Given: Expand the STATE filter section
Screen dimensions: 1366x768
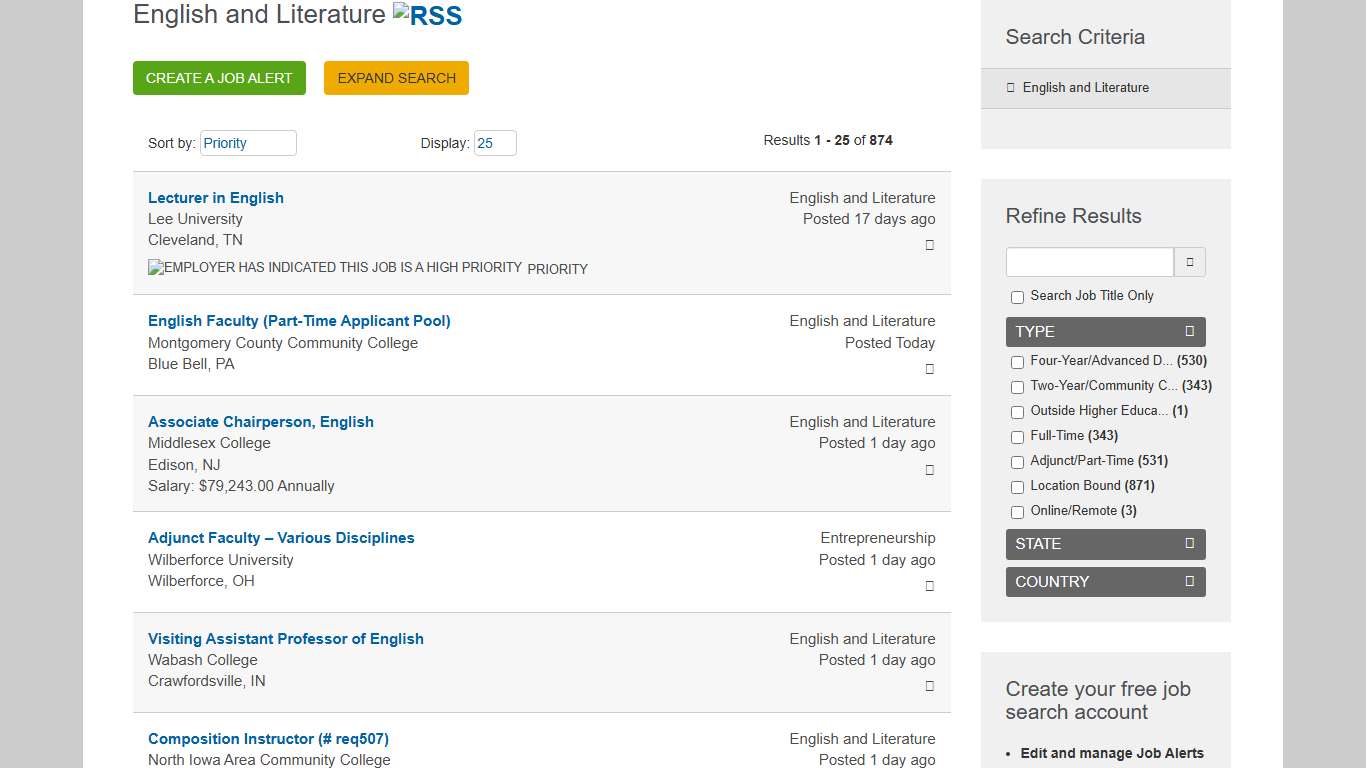Looking at the screenshot, I should click(1189, 544).
